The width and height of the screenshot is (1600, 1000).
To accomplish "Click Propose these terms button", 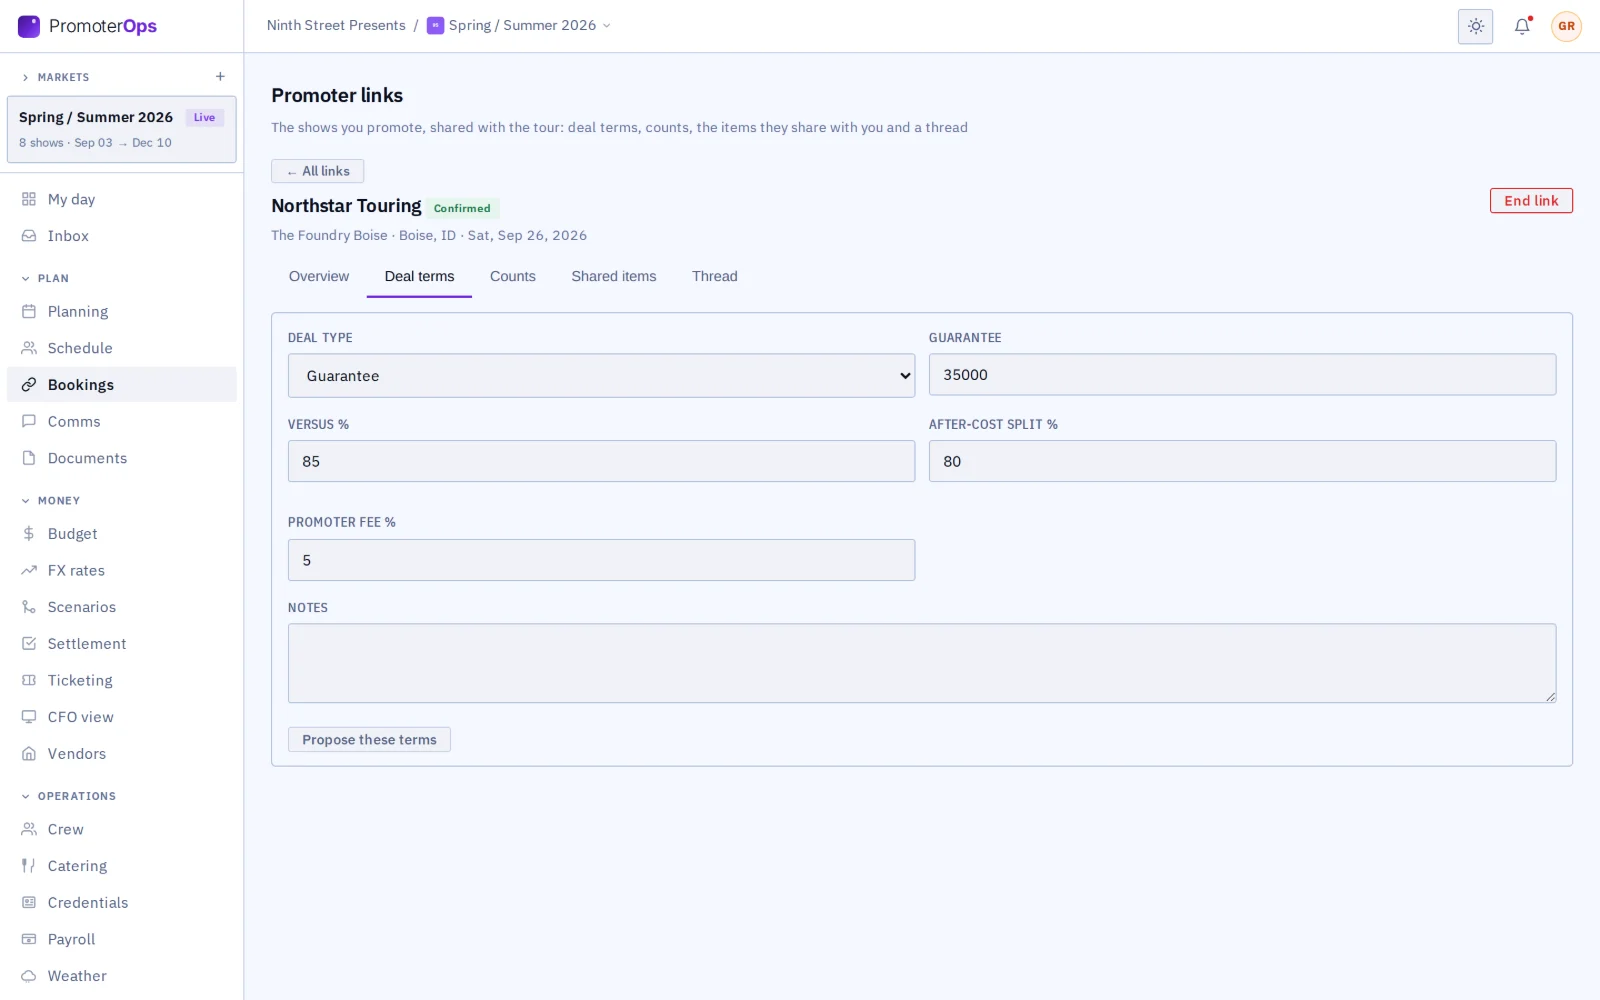I will [x=369, y=740].
